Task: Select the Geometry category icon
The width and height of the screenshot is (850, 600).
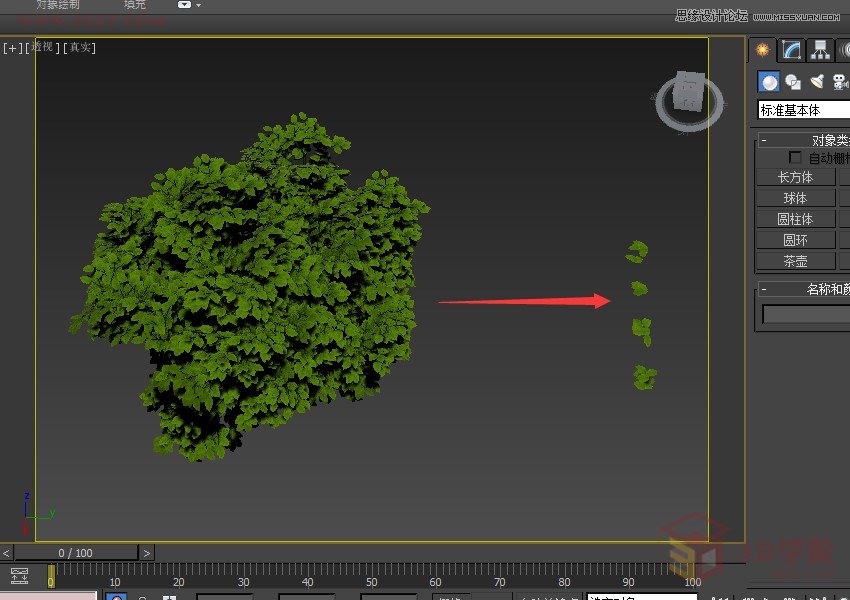Action: click(x=768, y=82)
